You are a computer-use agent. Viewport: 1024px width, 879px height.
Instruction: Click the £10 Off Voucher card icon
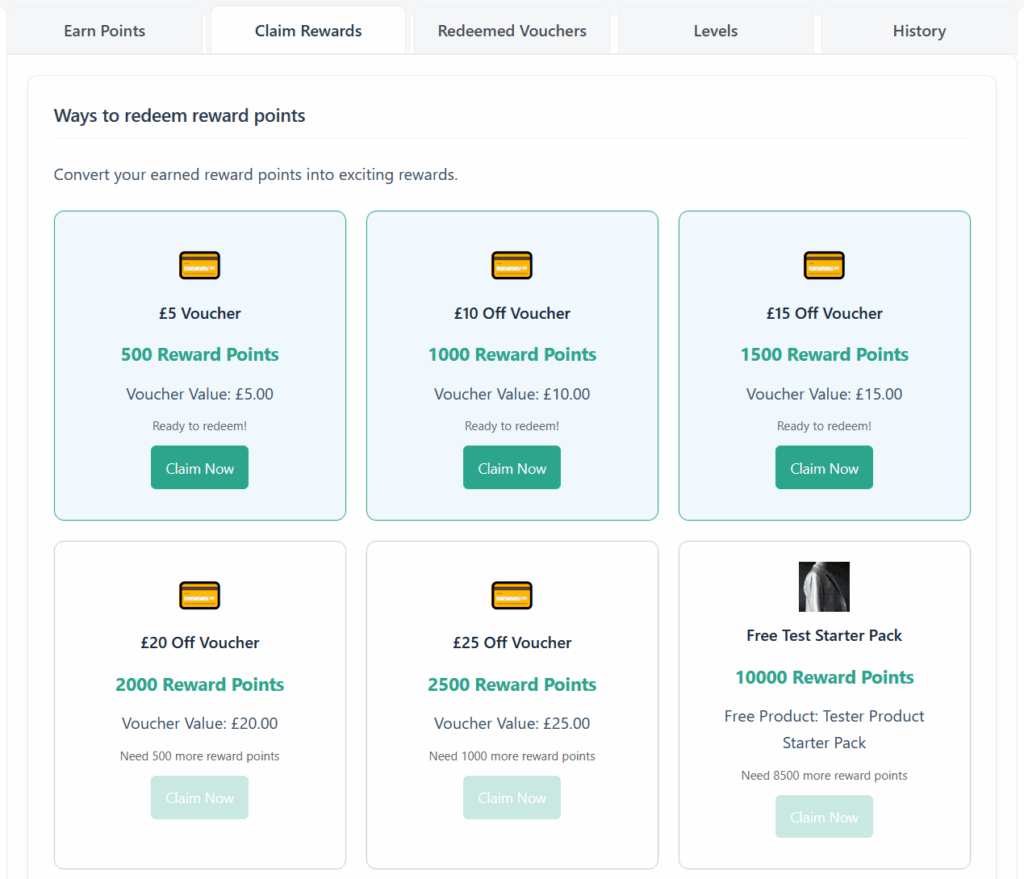[x=511, y=265]
